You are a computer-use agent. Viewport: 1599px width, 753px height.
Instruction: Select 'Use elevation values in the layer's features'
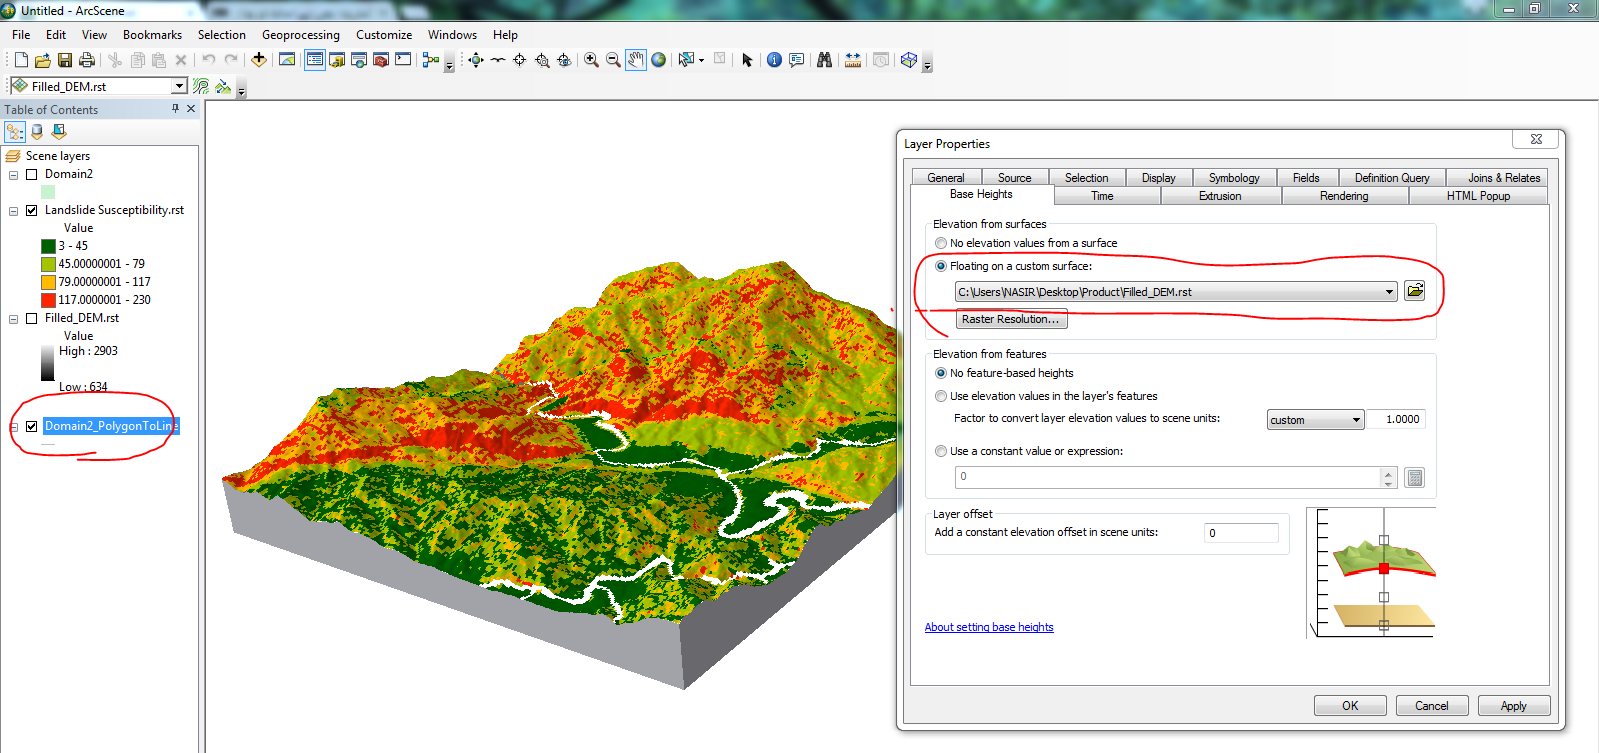click(x=941, y=396)
